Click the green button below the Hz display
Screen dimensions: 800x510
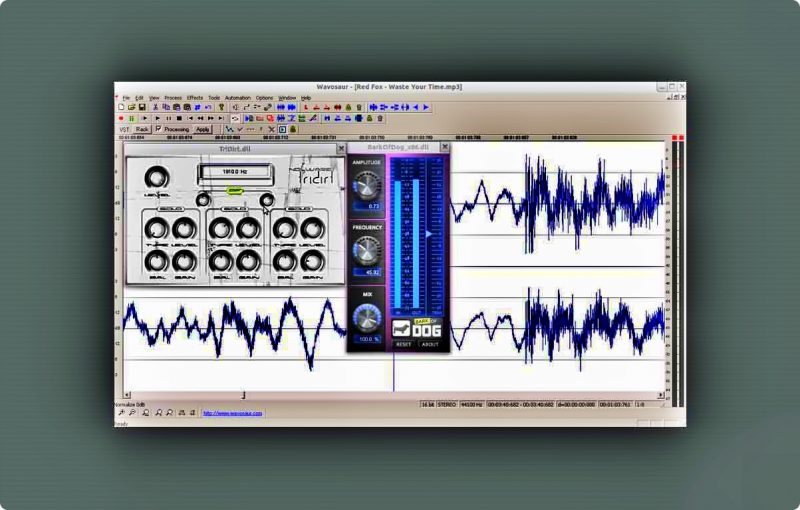tap(235, 191)
